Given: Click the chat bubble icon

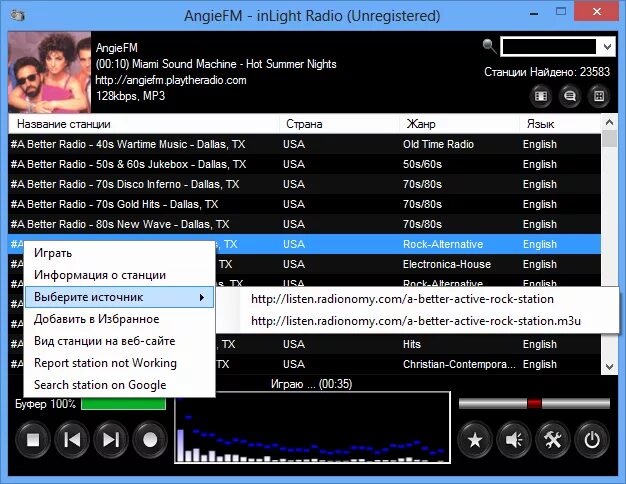Looking at the screenshot, I should coord(570,96).
